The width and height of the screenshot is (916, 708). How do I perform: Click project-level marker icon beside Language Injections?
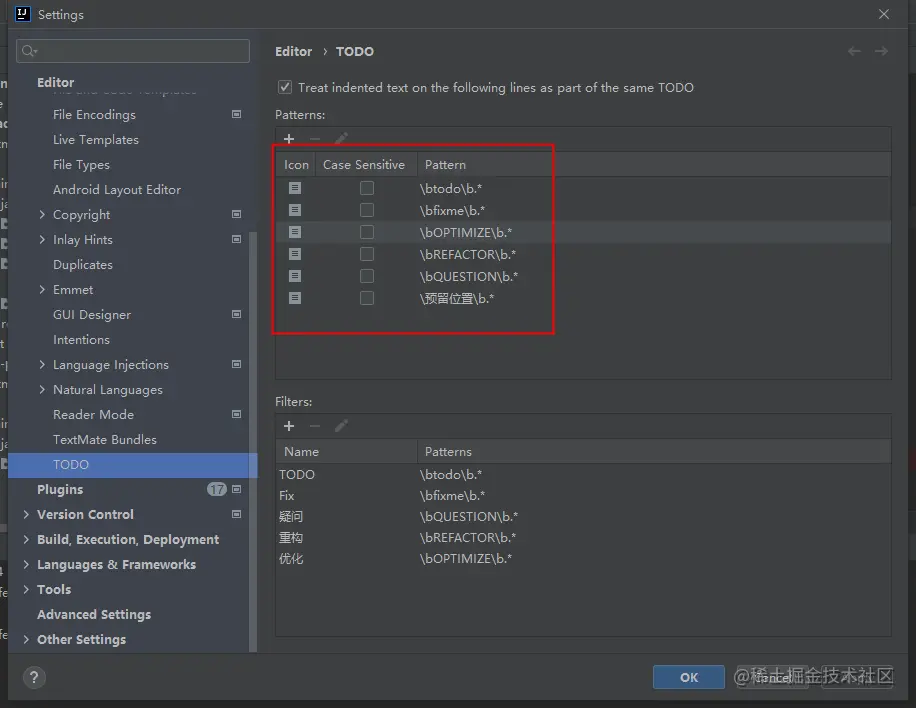click(x=237, y=364)
